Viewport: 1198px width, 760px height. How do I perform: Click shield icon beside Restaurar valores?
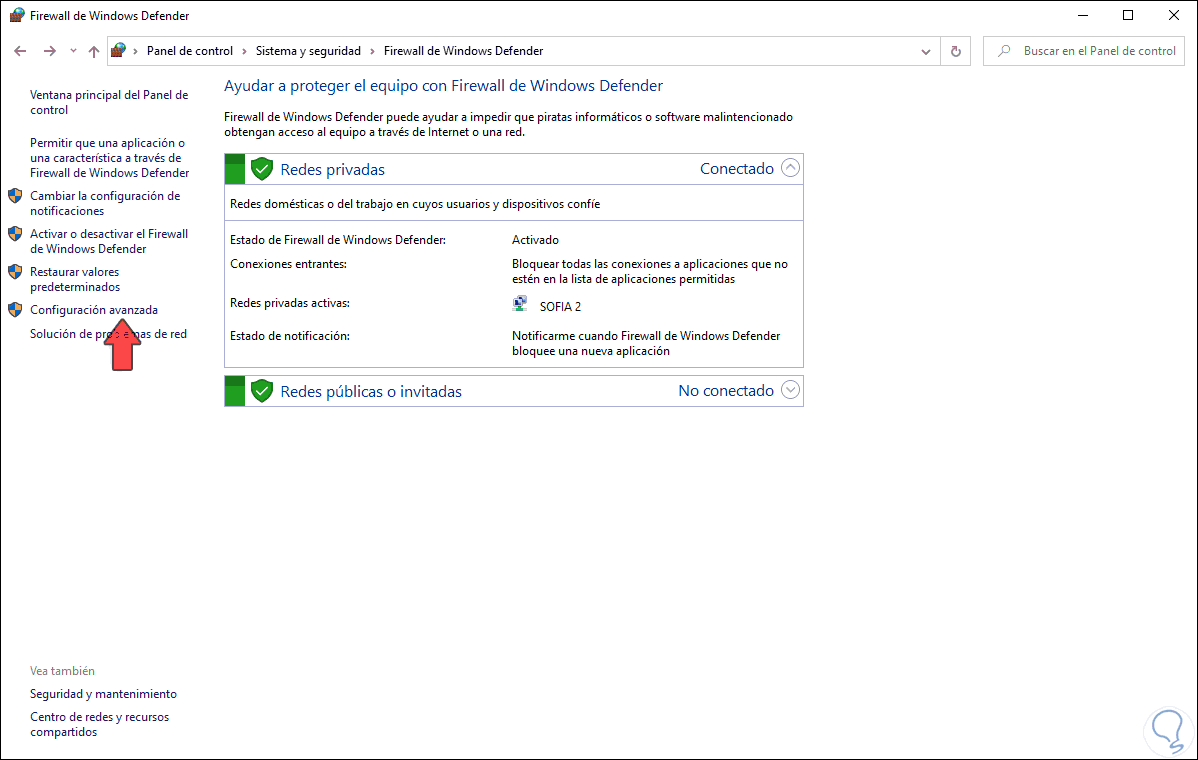coord(15,272)
